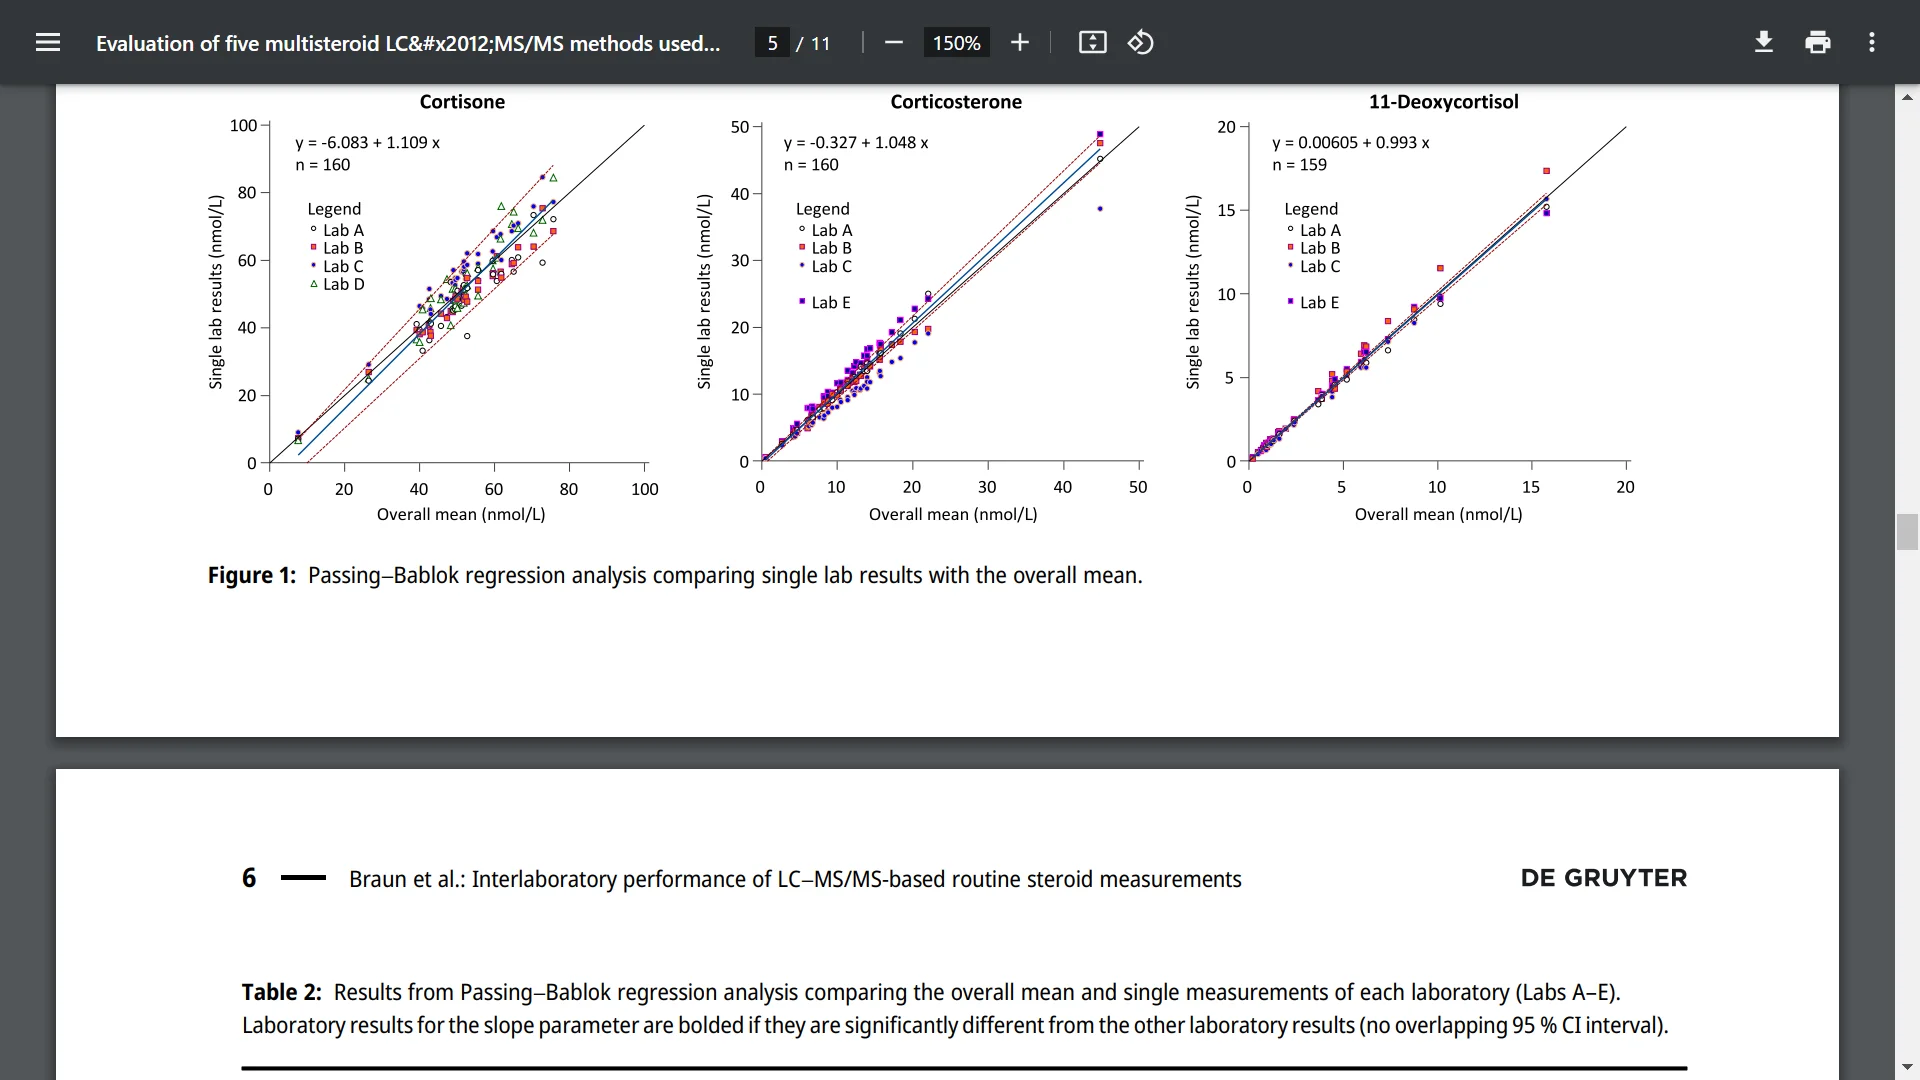Image resolution: width=1920 pixels, height=1080 pixels.
Task: Click Lab E in 11-Deoxycortisol legend
Action: point(1313,302)
